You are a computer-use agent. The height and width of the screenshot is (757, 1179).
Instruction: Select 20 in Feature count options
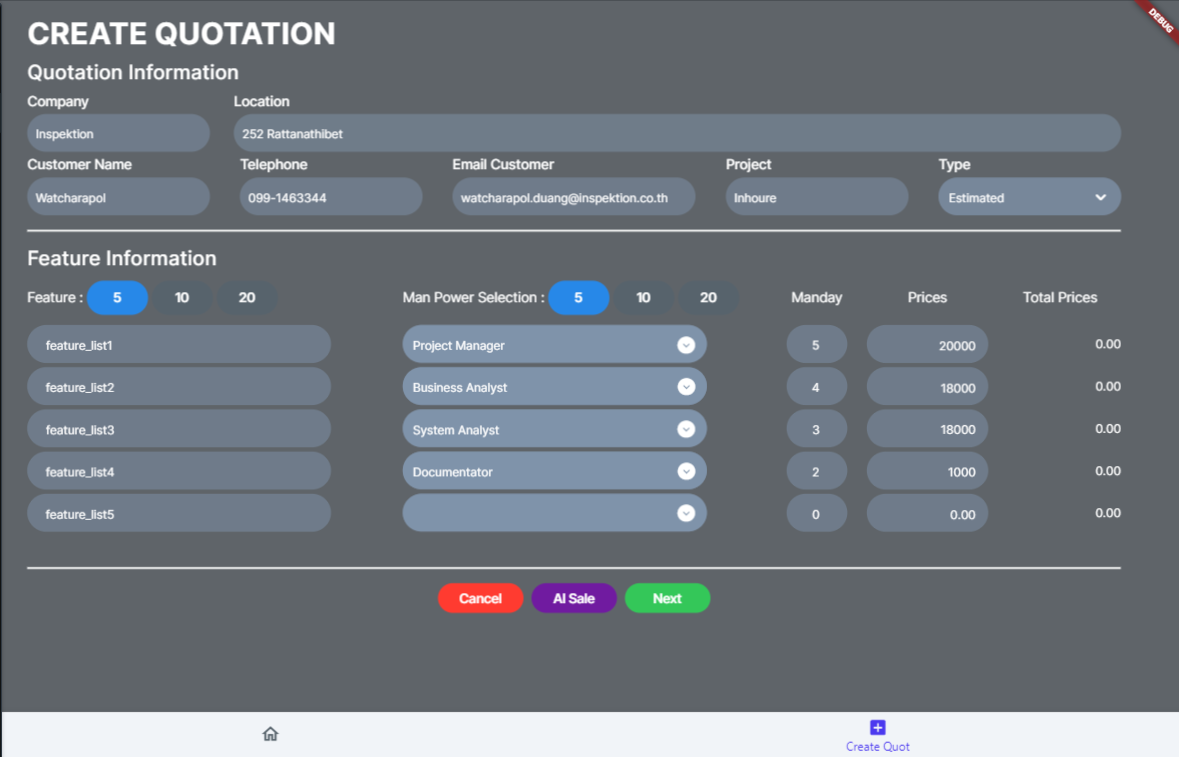247,298
